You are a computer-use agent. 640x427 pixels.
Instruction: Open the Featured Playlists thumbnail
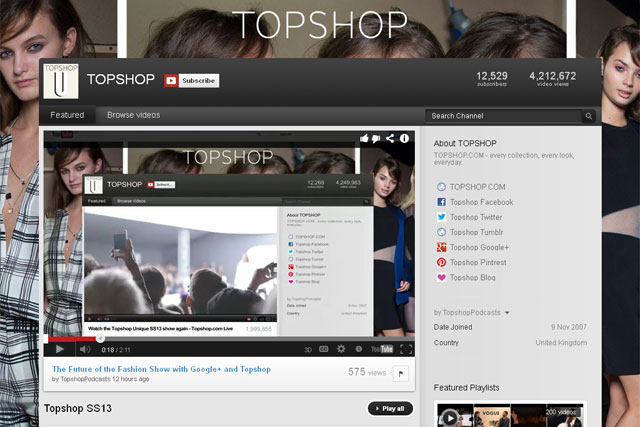[510, 414]
